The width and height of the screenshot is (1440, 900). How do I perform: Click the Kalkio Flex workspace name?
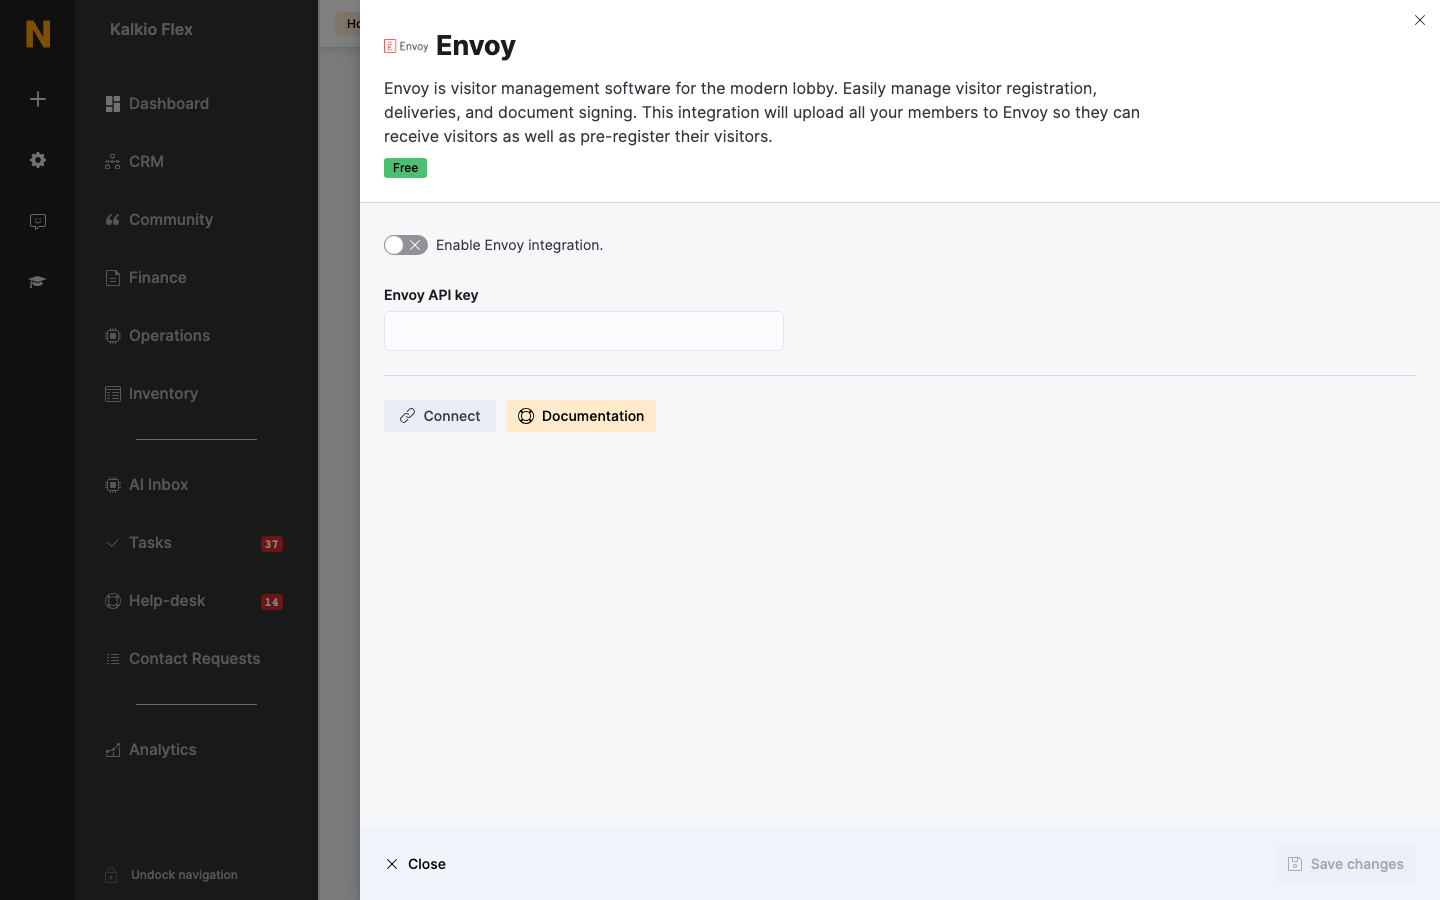coord(151,30)
